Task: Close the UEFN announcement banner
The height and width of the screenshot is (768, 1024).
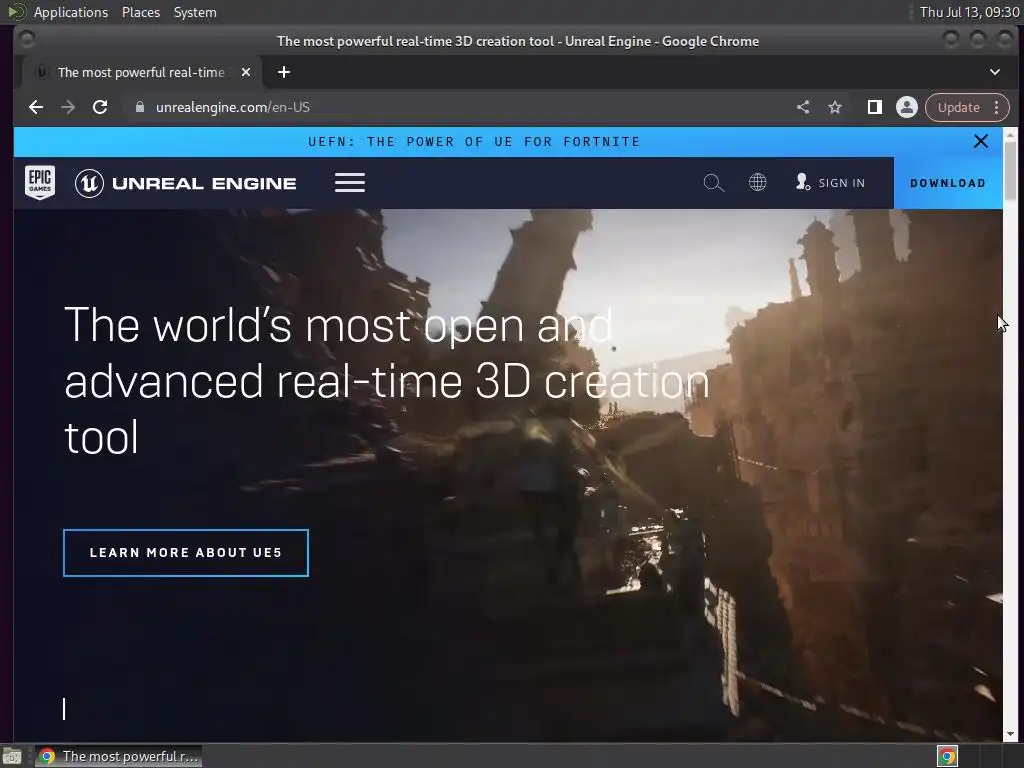Action: (x=980, y=141)
